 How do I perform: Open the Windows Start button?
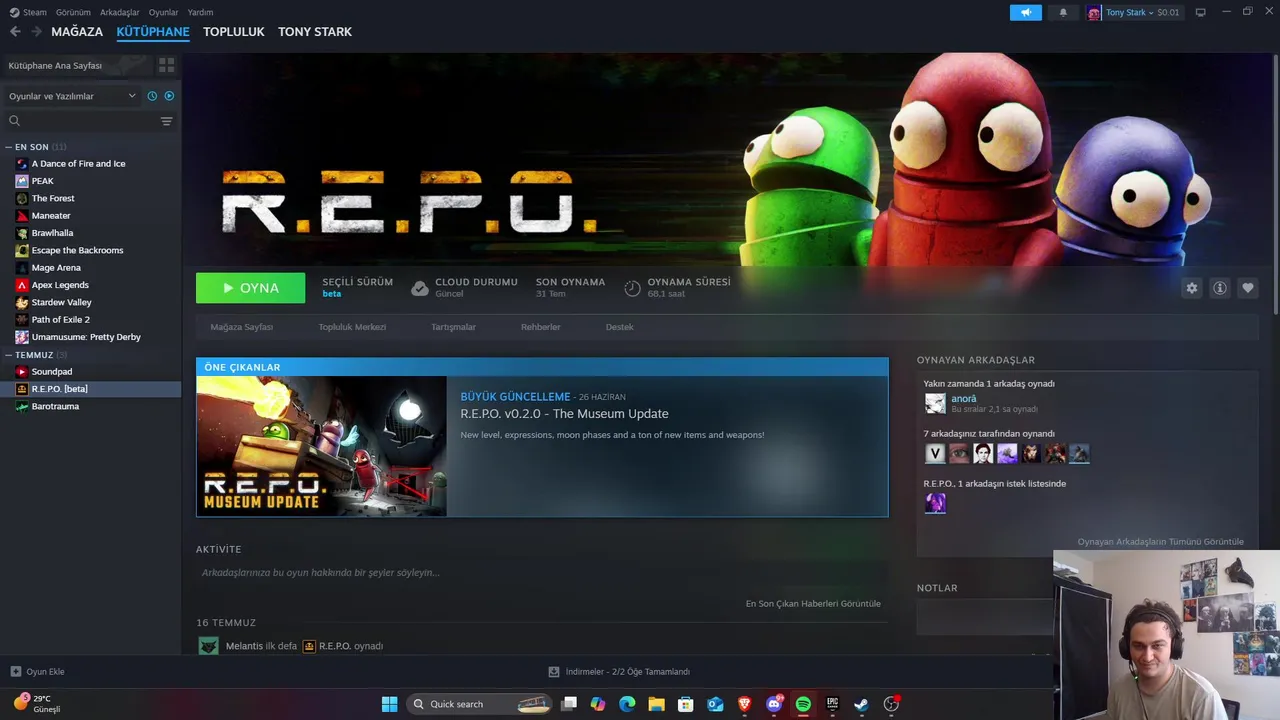click(389, 704)
